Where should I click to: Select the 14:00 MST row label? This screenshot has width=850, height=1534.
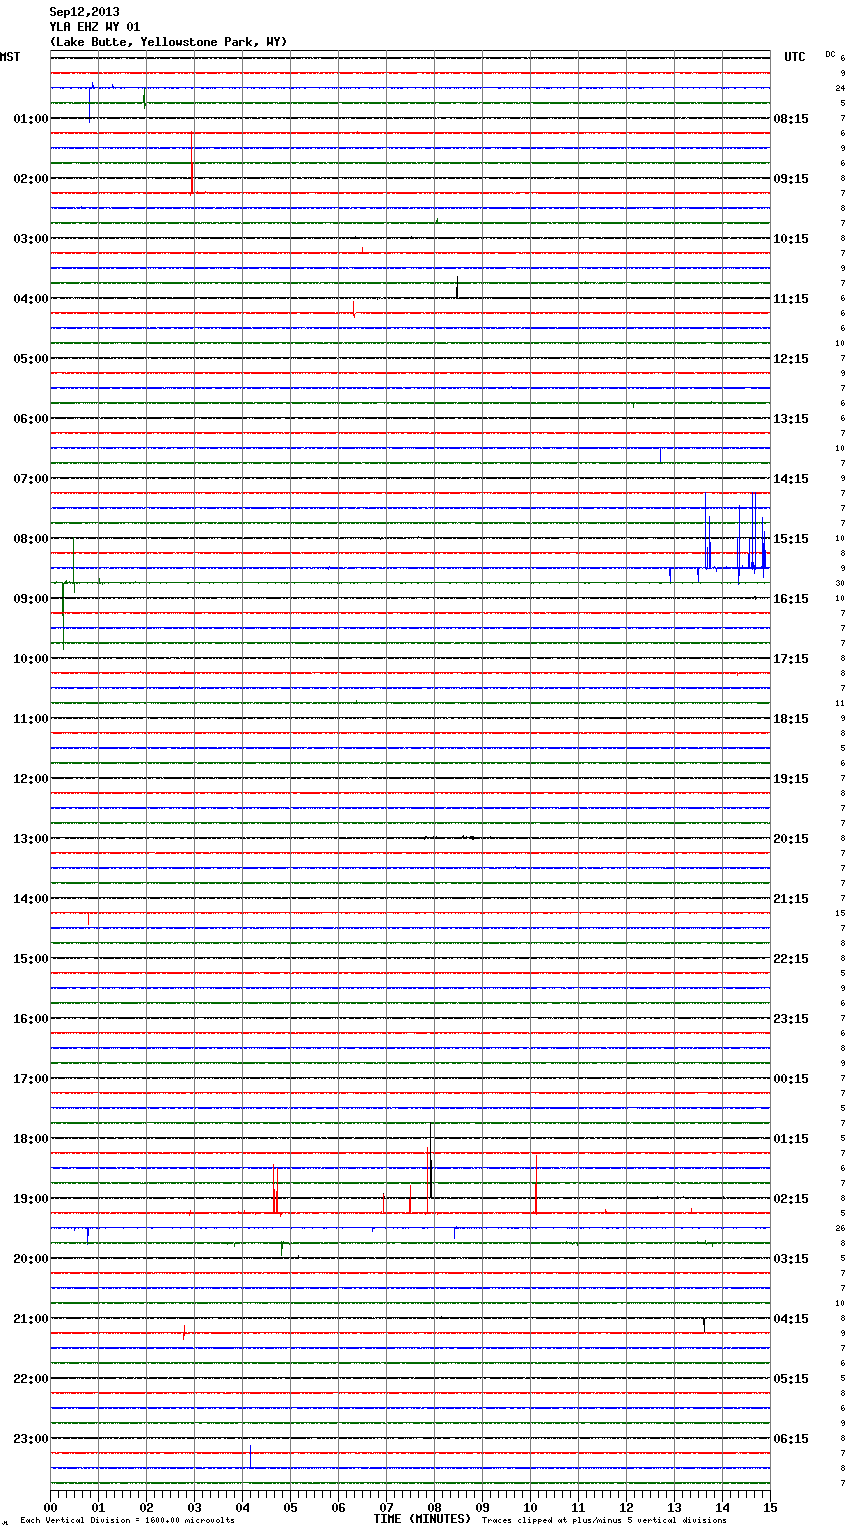[31, 899]
